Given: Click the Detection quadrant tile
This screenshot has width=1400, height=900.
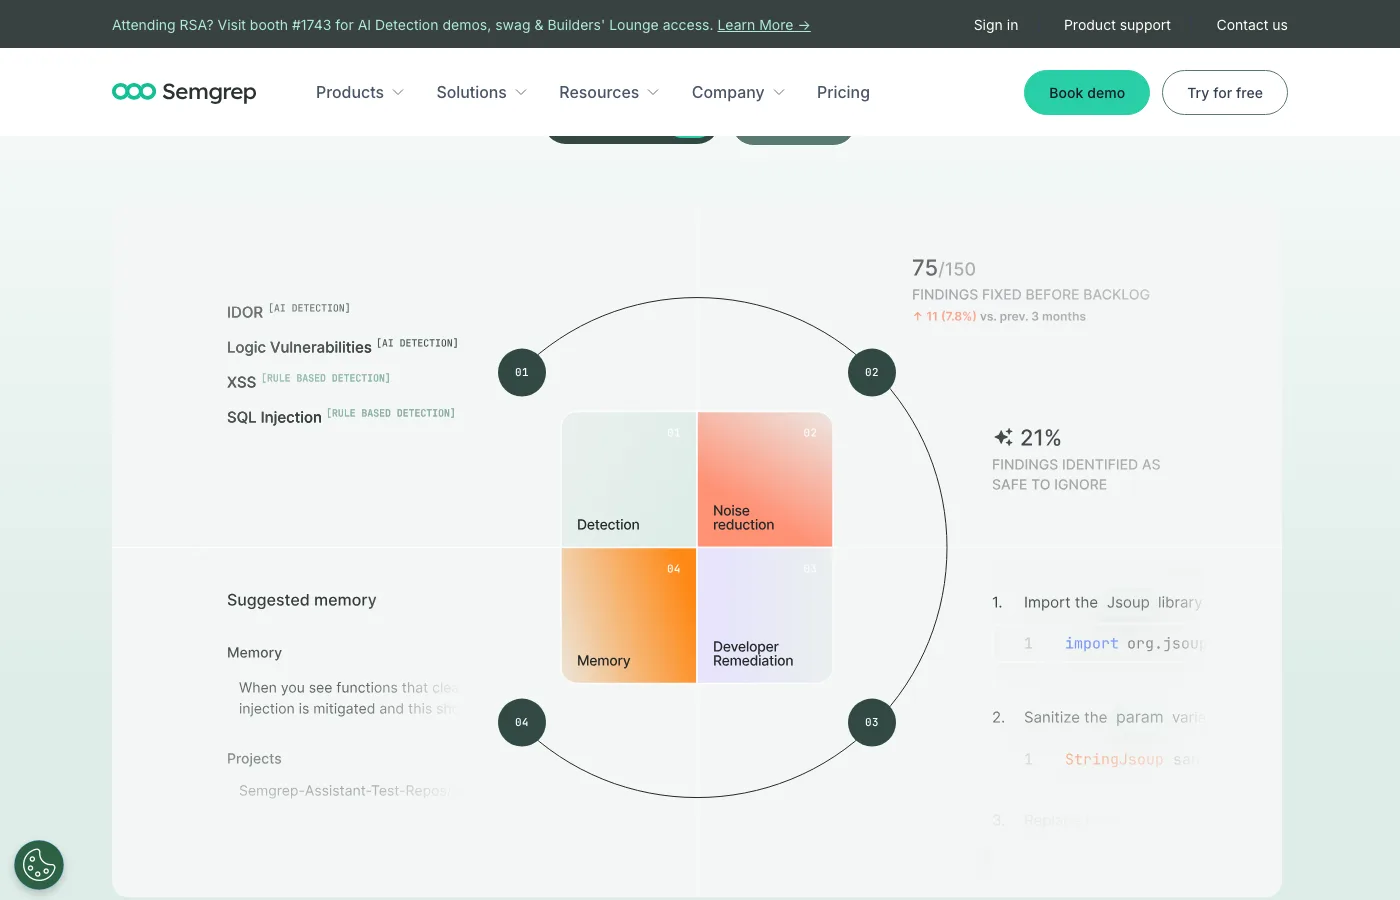Looking at the screenshot, I should (x=628, y=479).
